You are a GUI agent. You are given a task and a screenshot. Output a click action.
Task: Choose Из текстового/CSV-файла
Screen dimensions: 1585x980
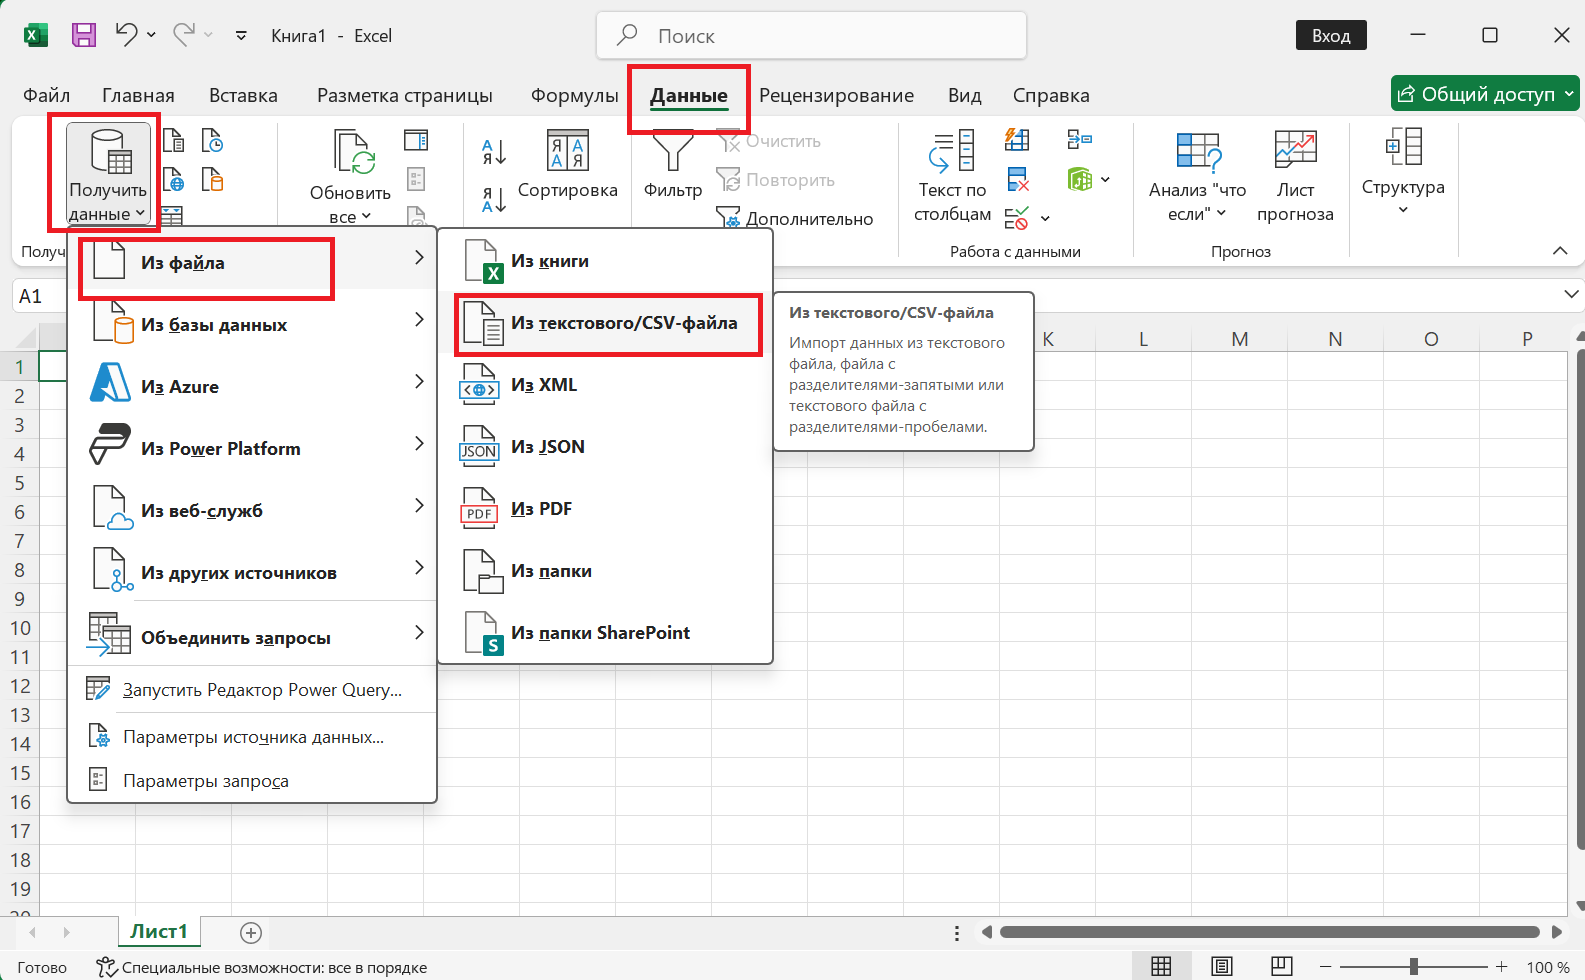[x=606, y=323]
